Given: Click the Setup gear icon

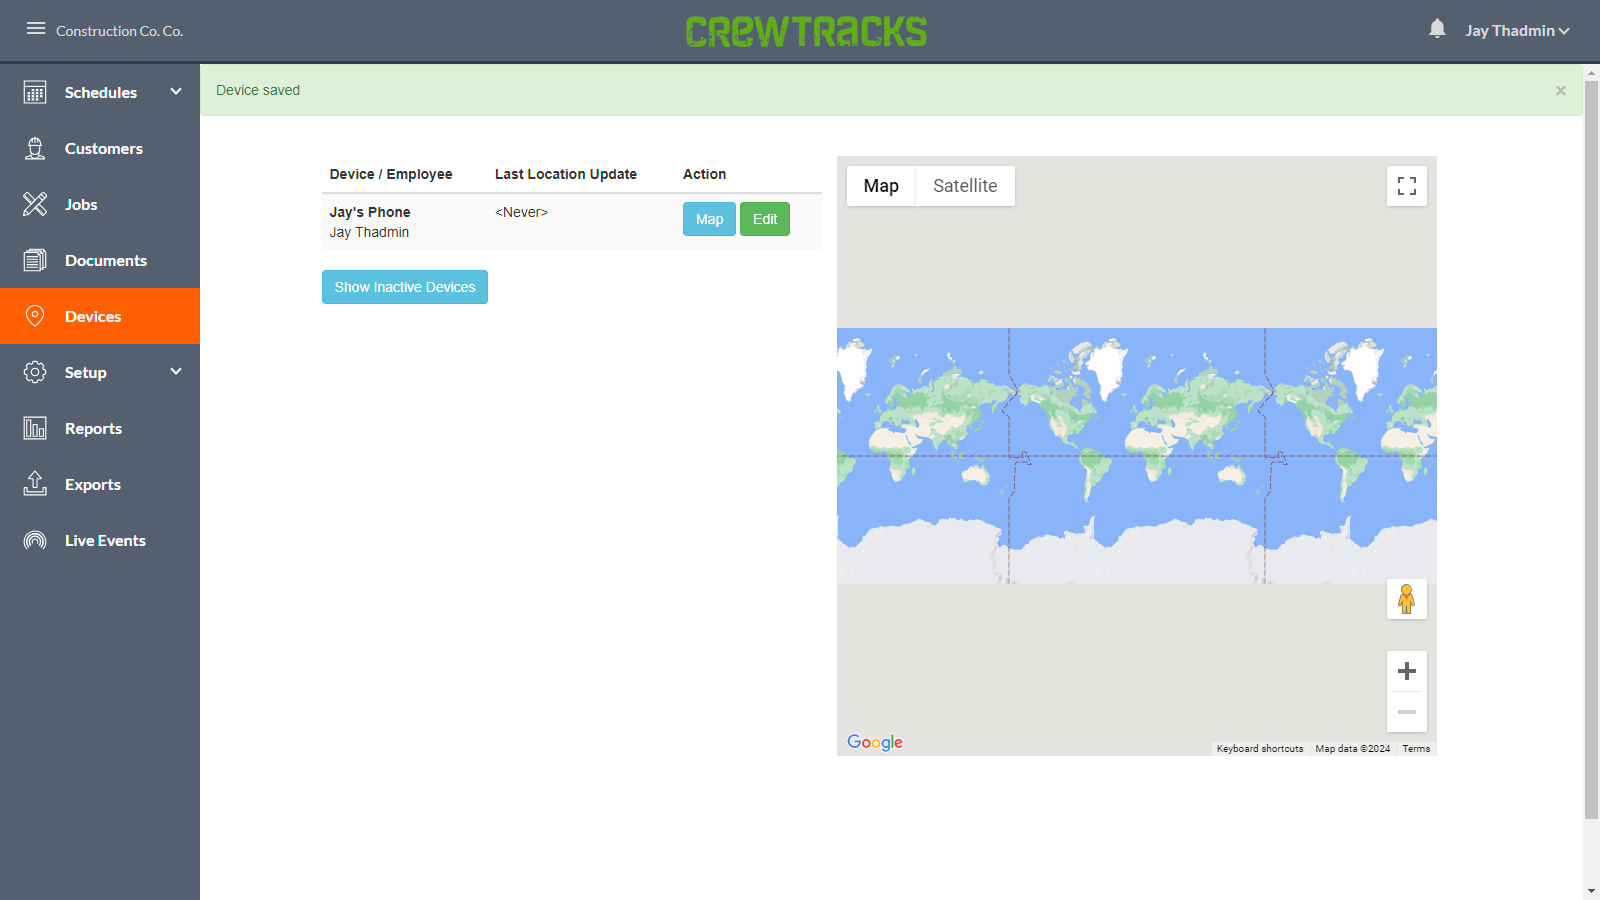Looking at the screenshot, I should pyautogui.click(x=35, y=372).
